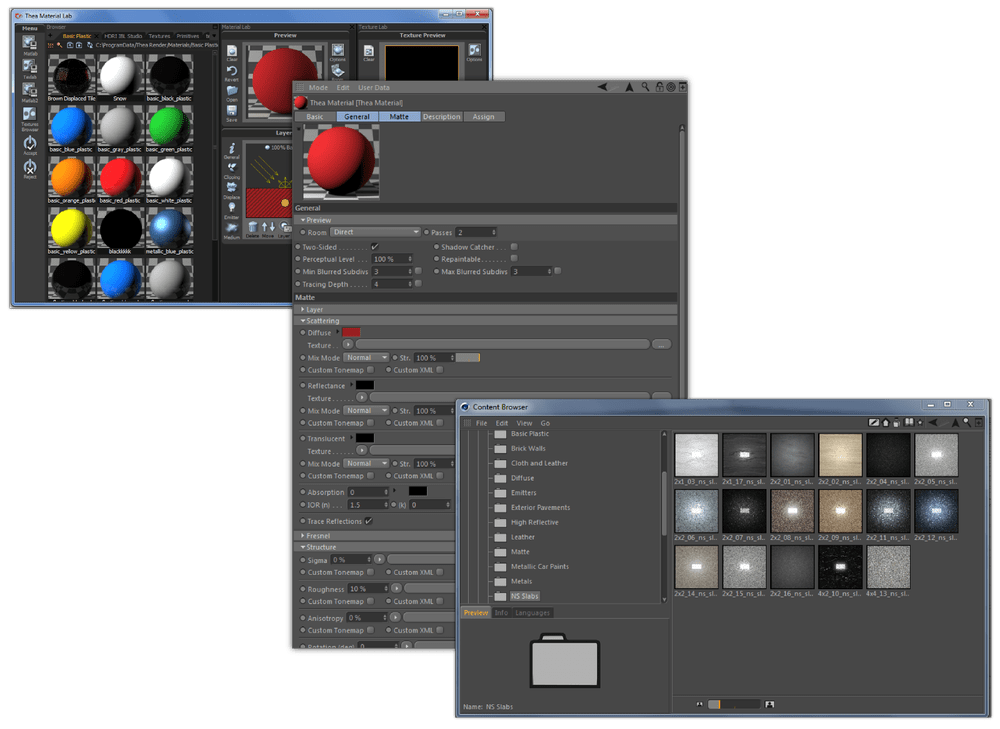Select the Emitter layer icon

click(232, 207)
